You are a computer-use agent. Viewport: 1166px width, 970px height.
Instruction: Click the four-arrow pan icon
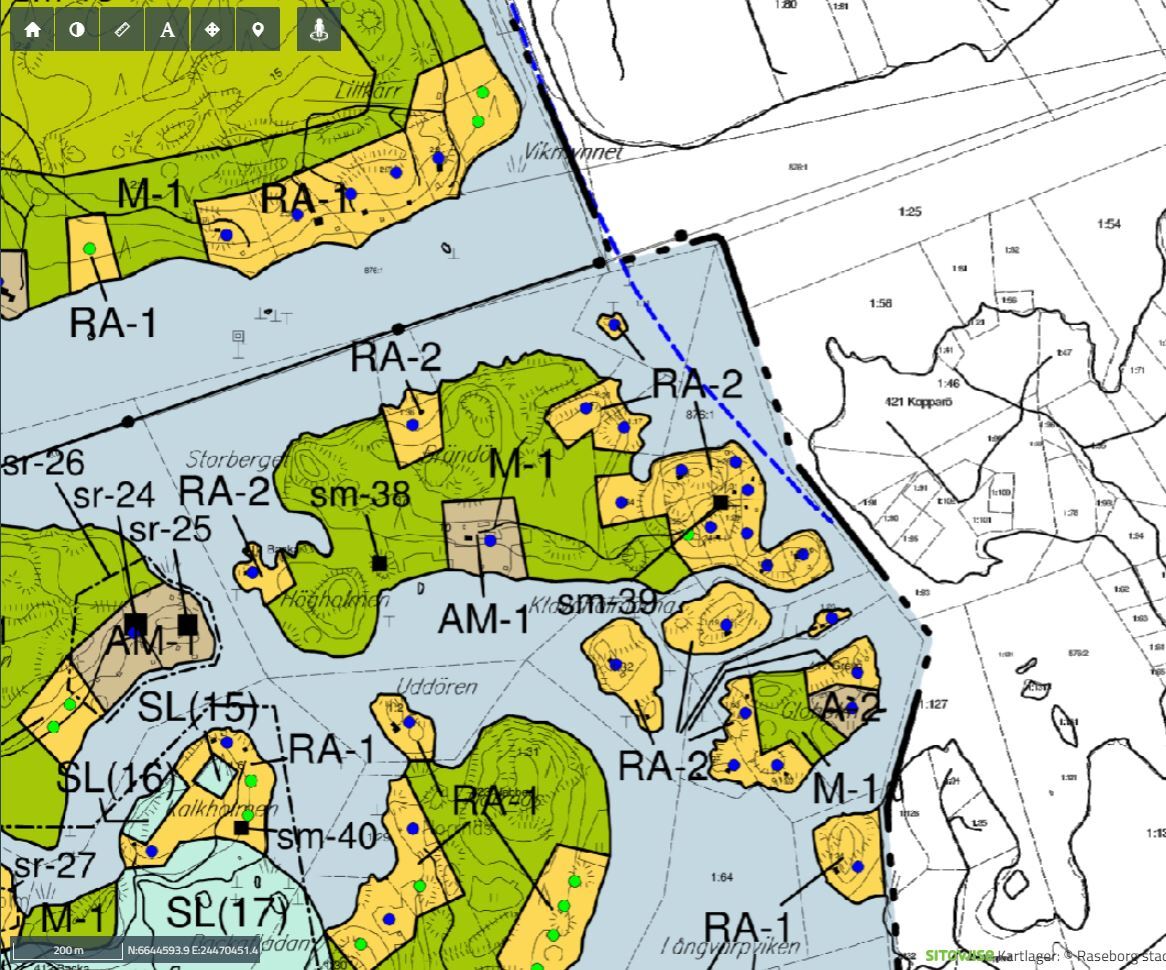212,29
